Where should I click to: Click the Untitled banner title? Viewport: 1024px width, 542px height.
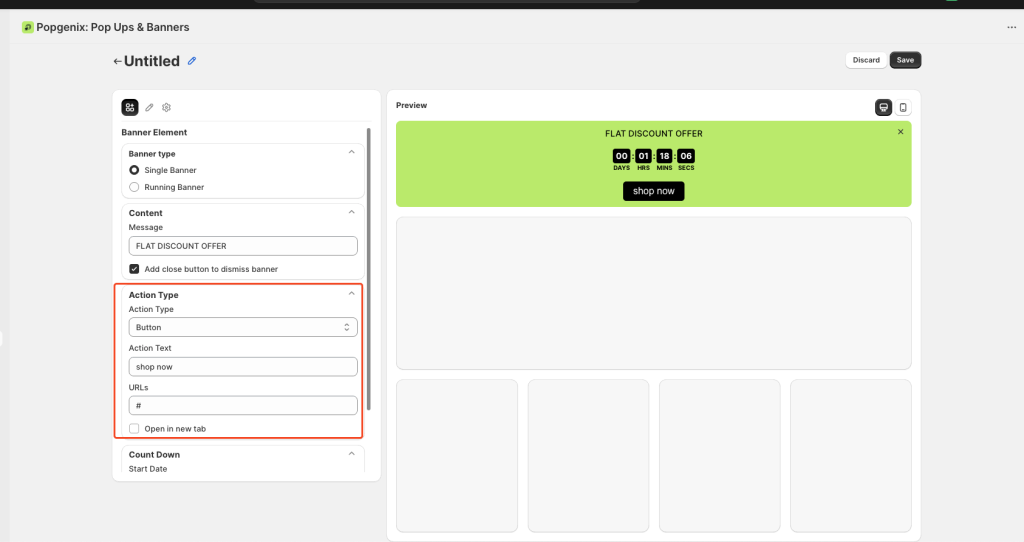point(152,61)
